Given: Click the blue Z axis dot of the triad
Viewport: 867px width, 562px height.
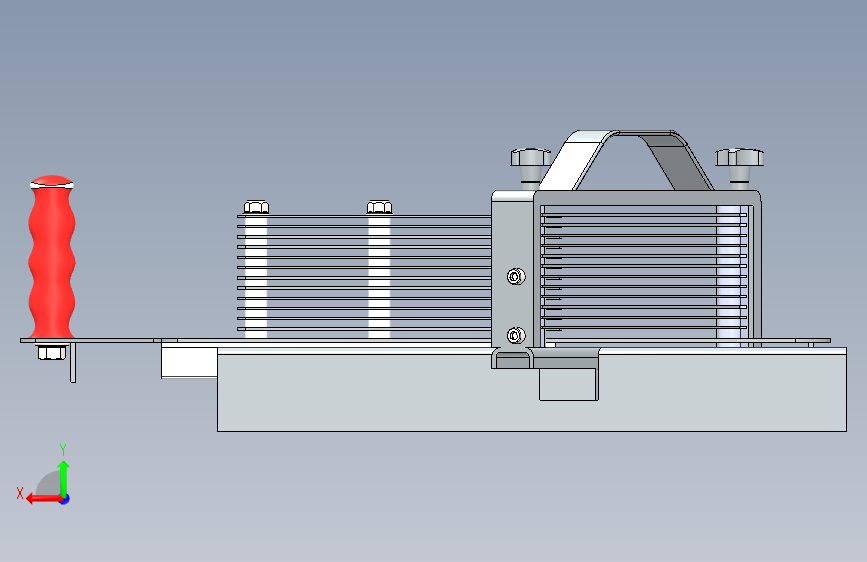Looking at the screenshot, I should [x=65, y=499].
